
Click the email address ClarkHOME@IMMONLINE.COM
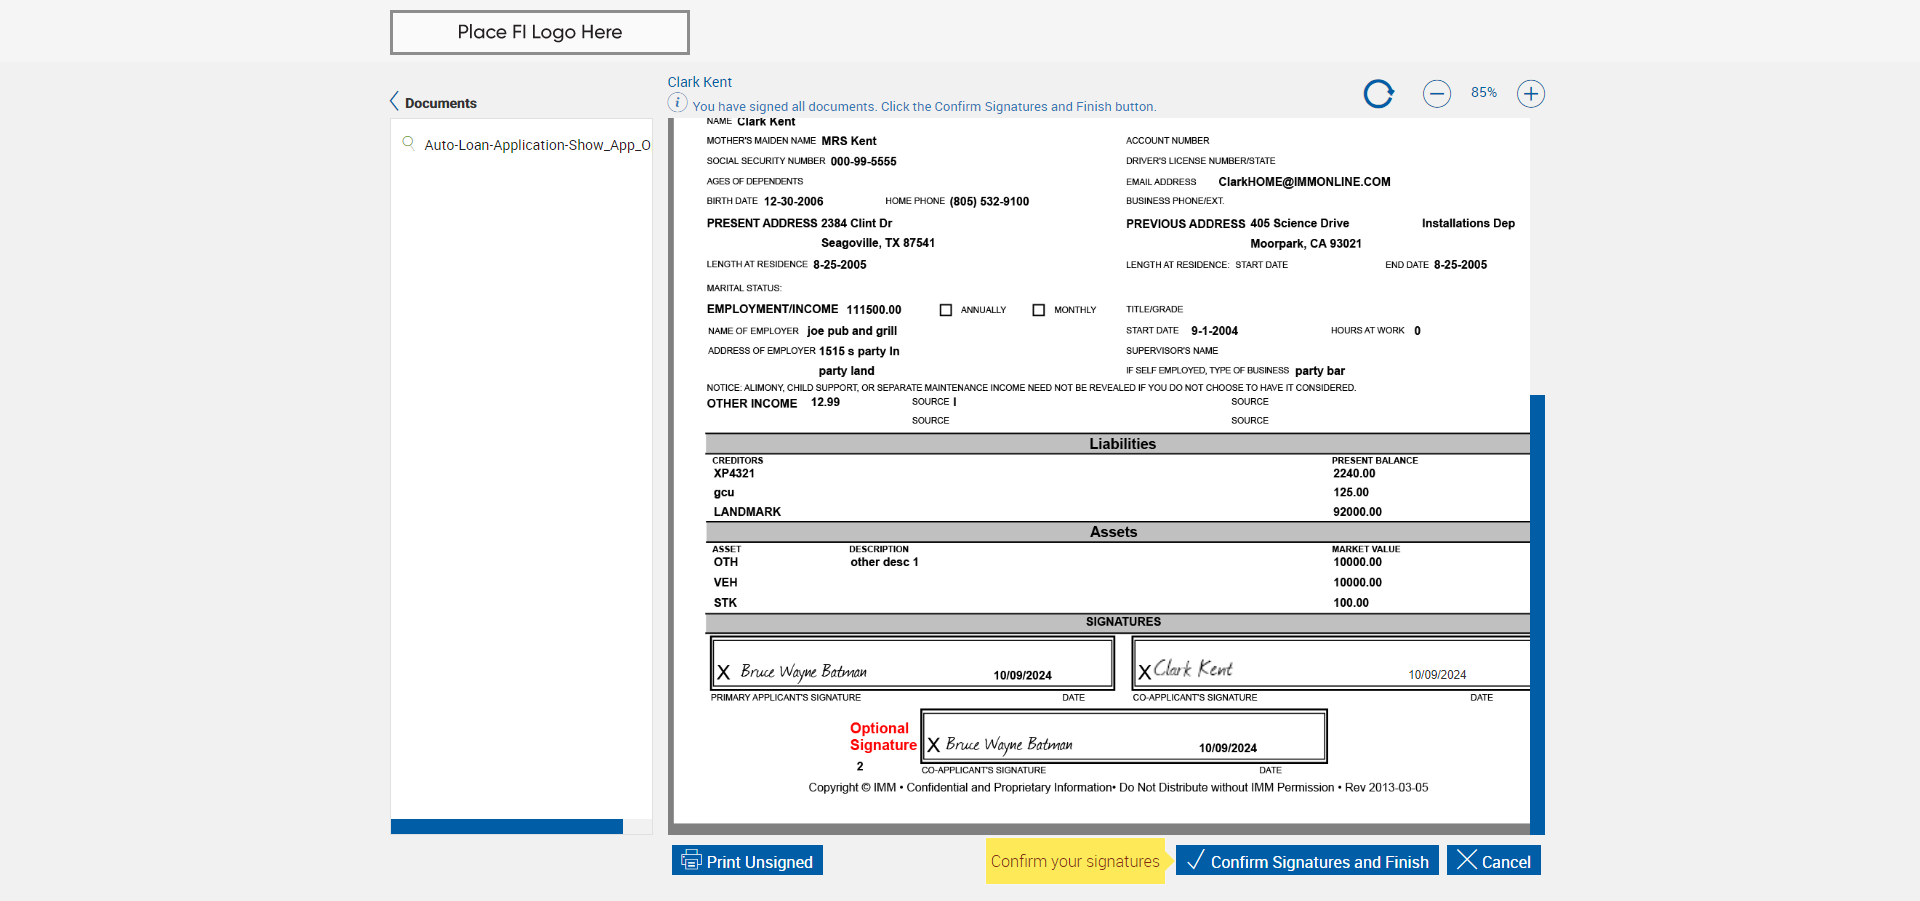click(1304, 182)
